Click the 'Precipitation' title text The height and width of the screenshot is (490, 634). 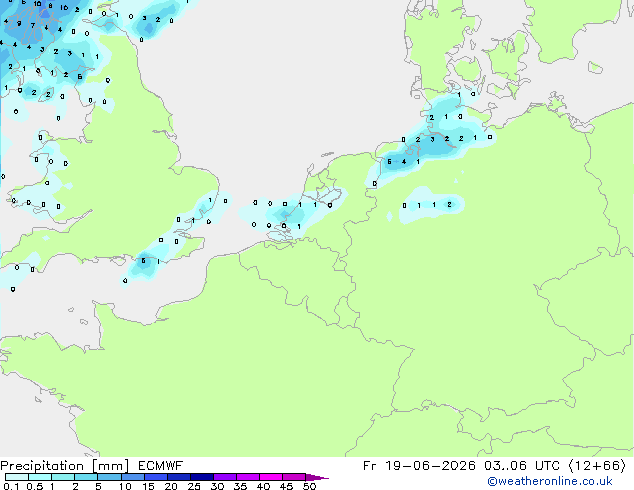pyautogui.click(x=42, y=466)
